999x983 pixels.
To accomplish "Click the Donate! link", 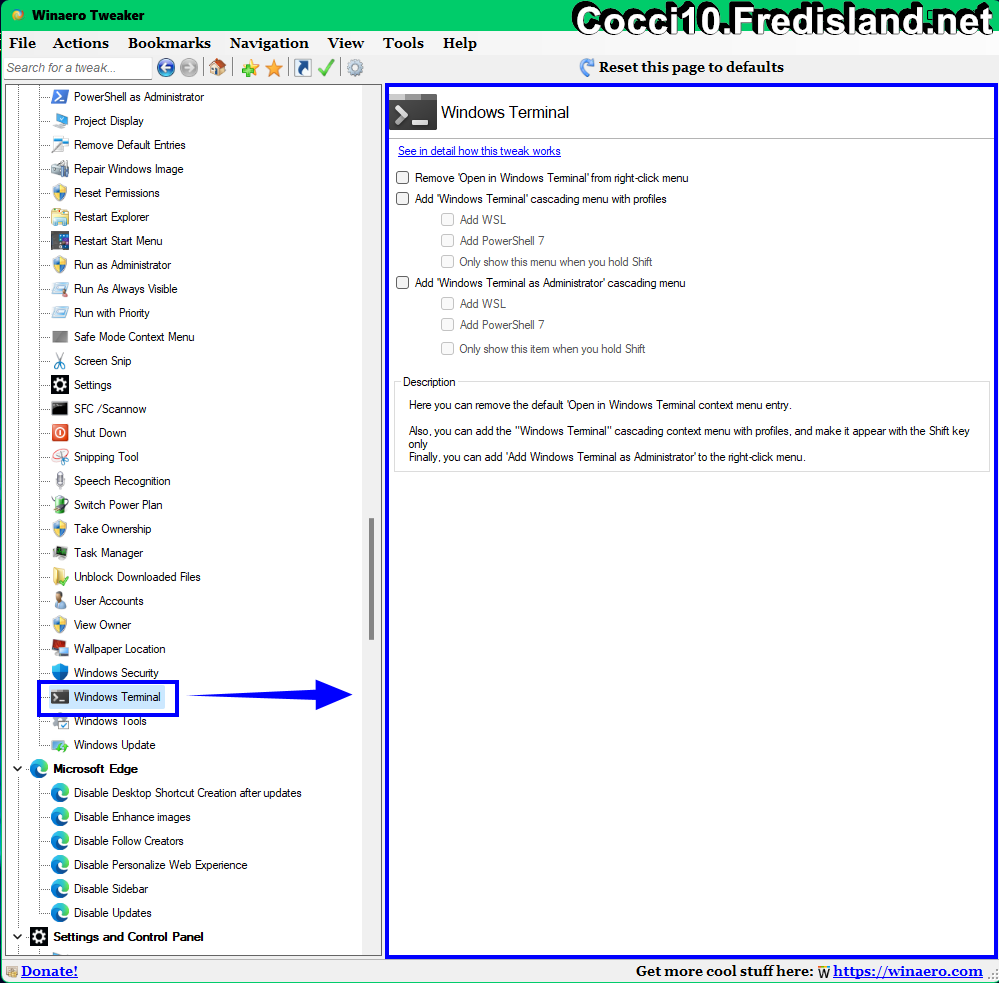I will 49,971.
